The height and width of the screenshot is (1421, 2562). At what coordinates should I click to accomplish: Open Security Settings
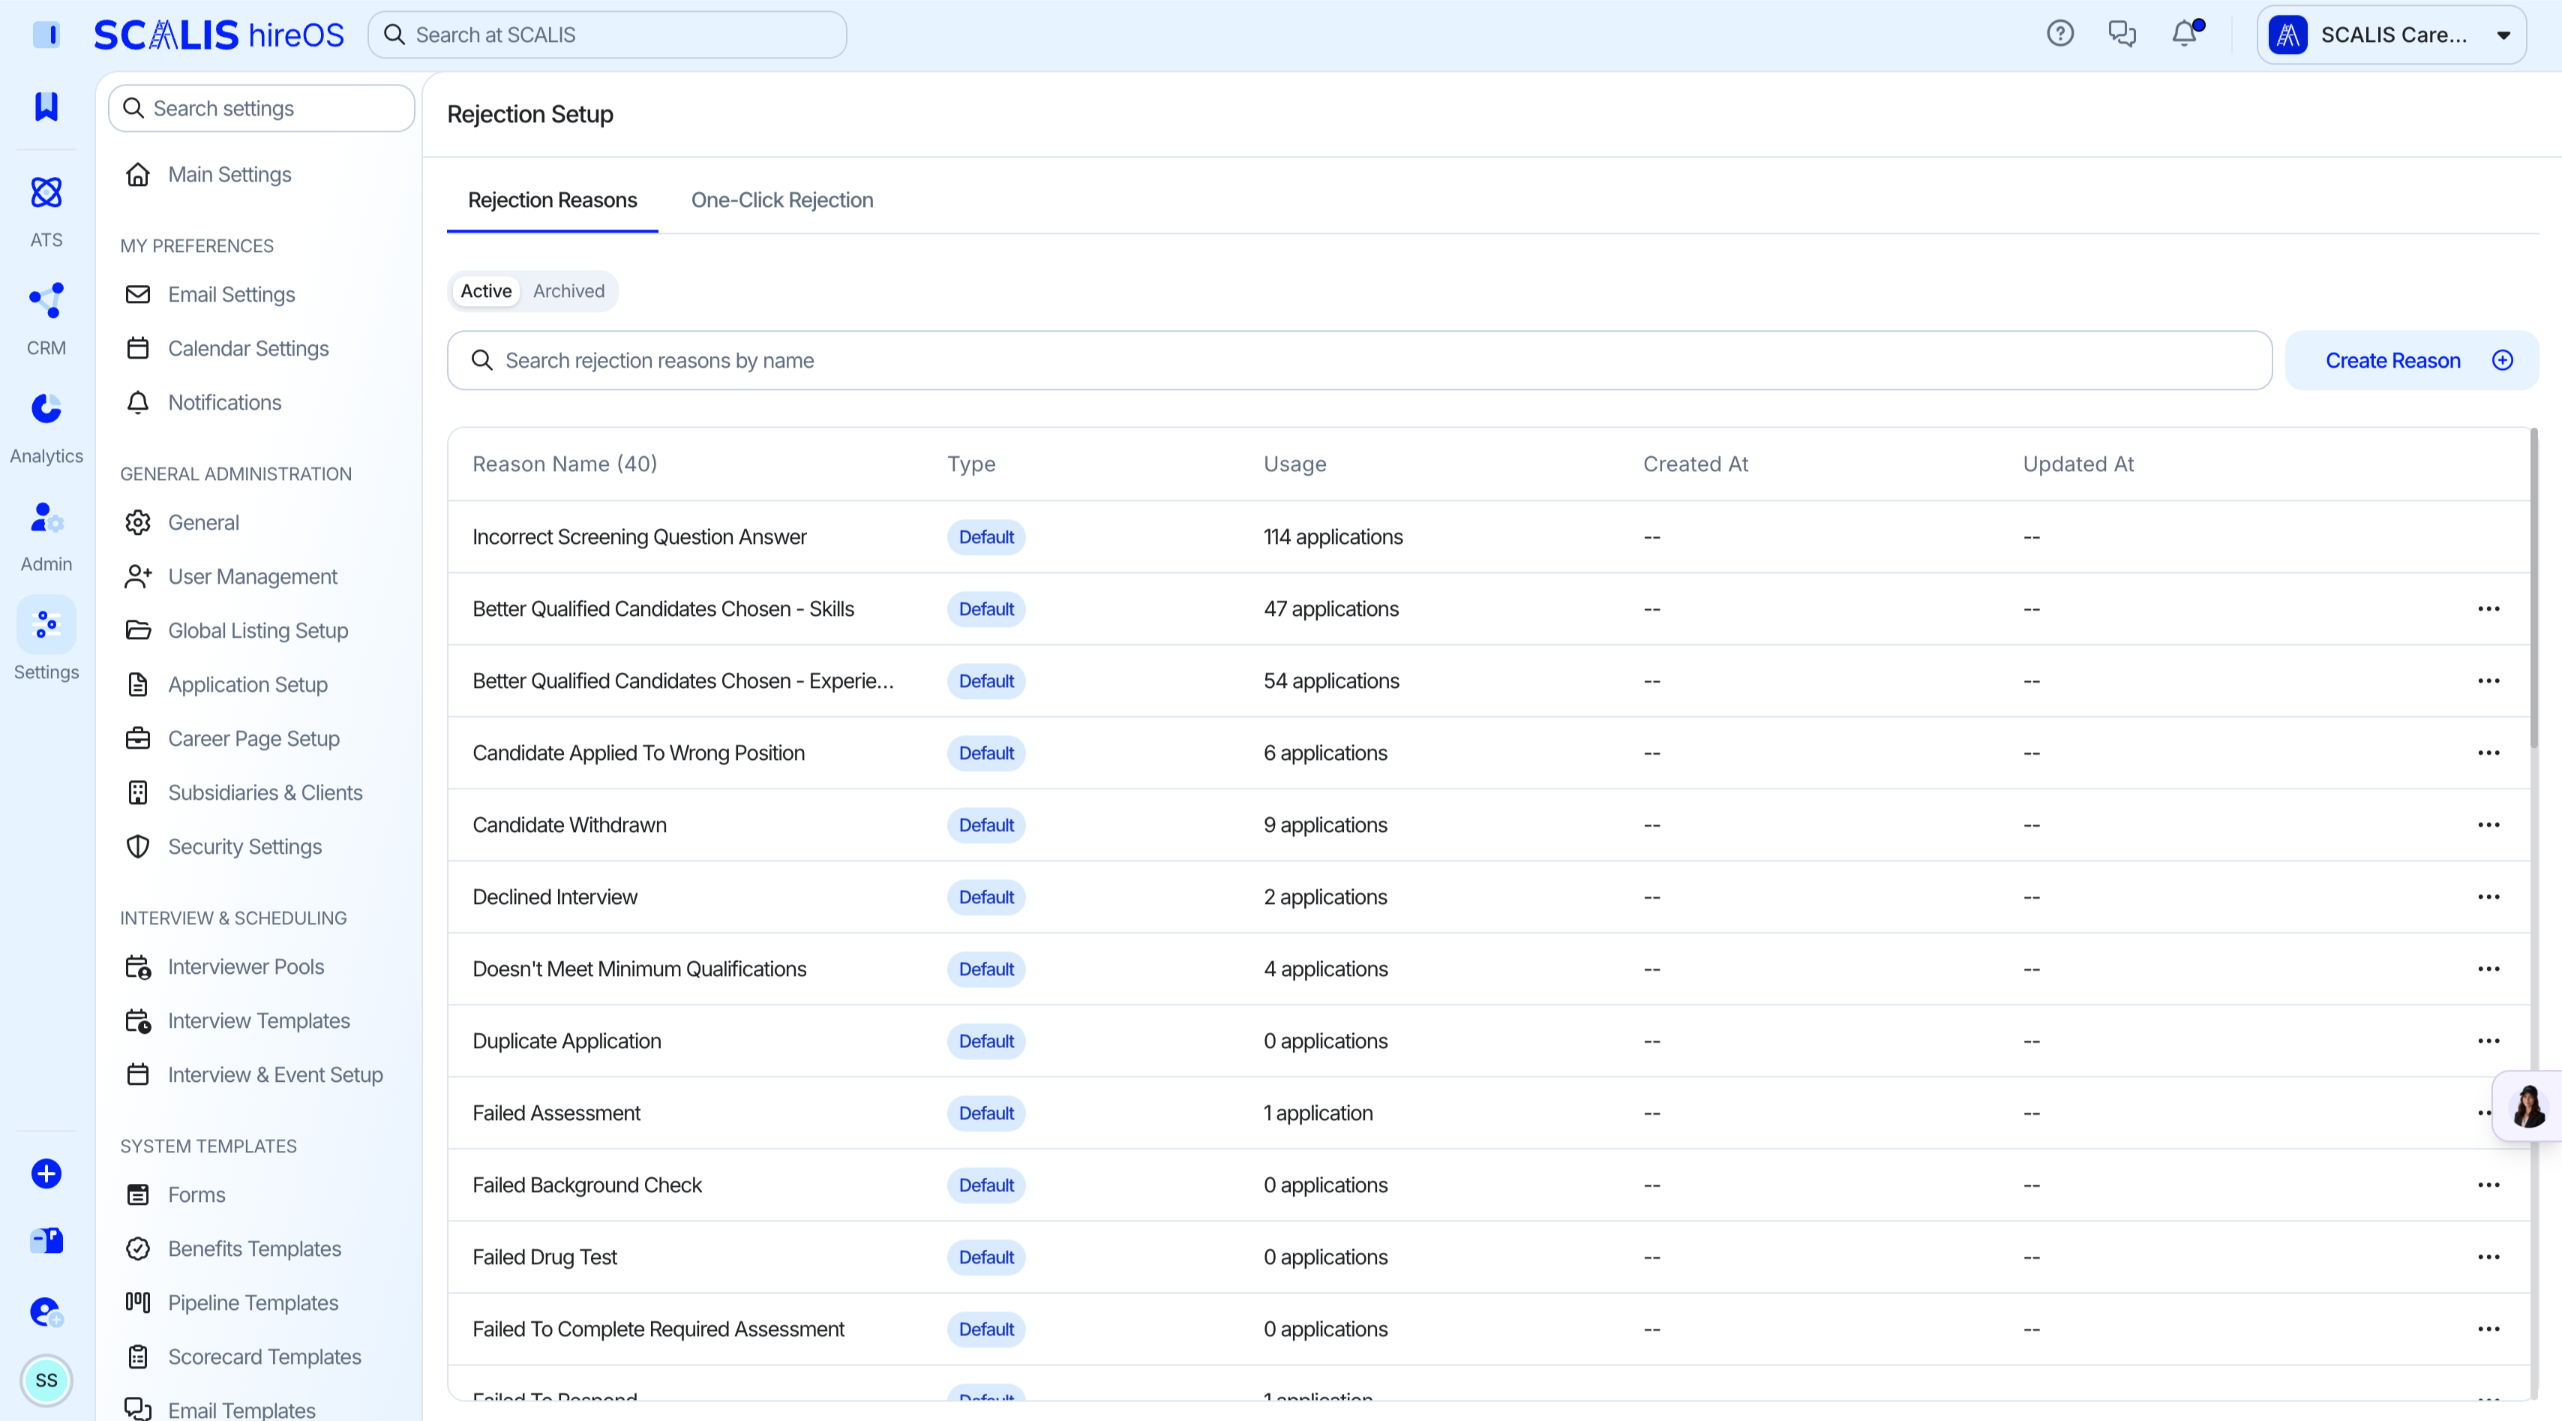(244, 846)
